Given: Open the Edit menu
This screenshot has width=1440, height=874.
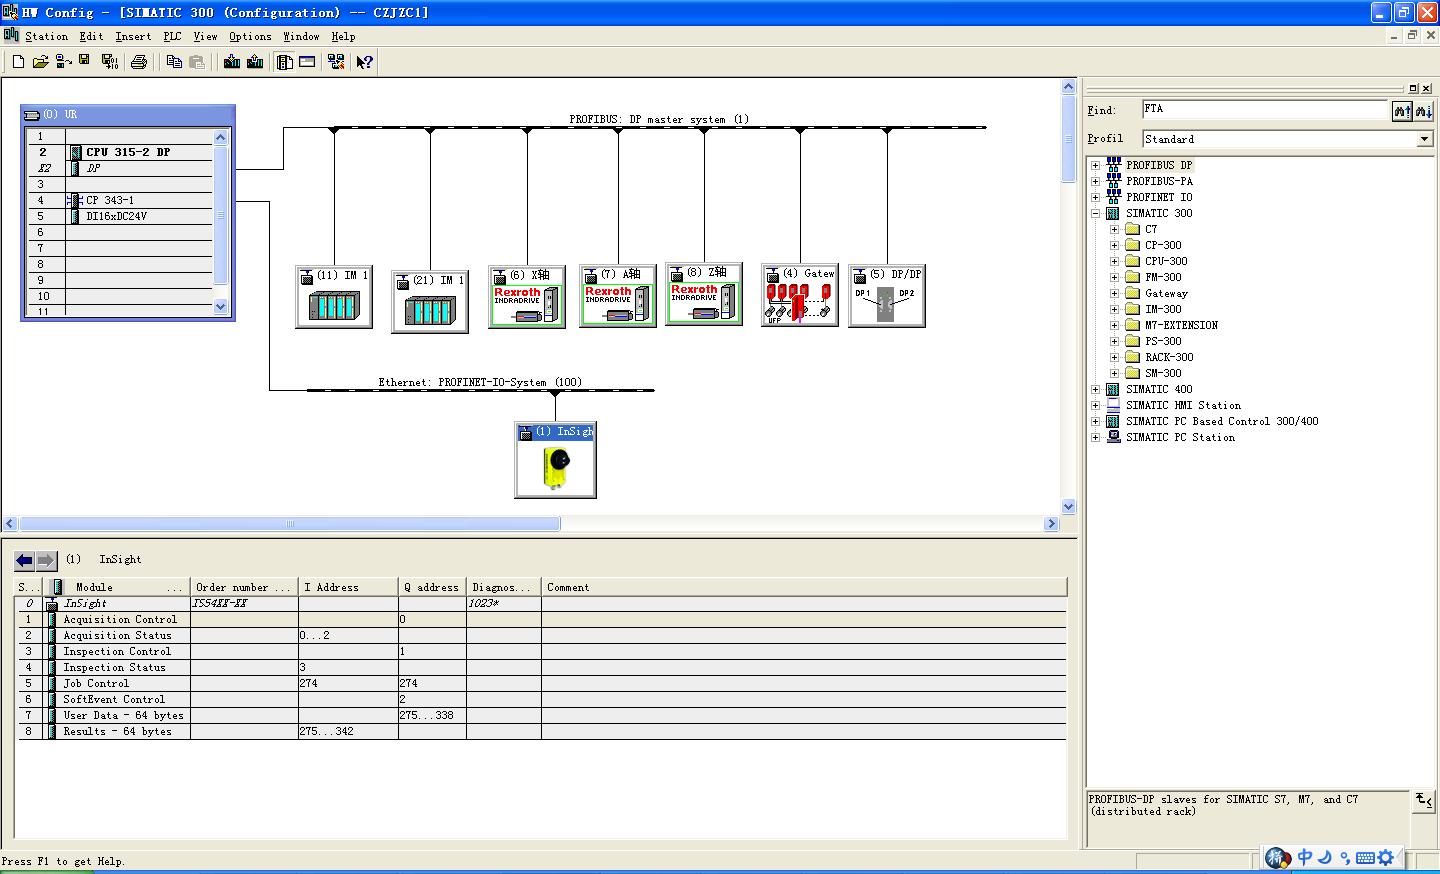Looking at the screenshot, I should tap(91, 36).
